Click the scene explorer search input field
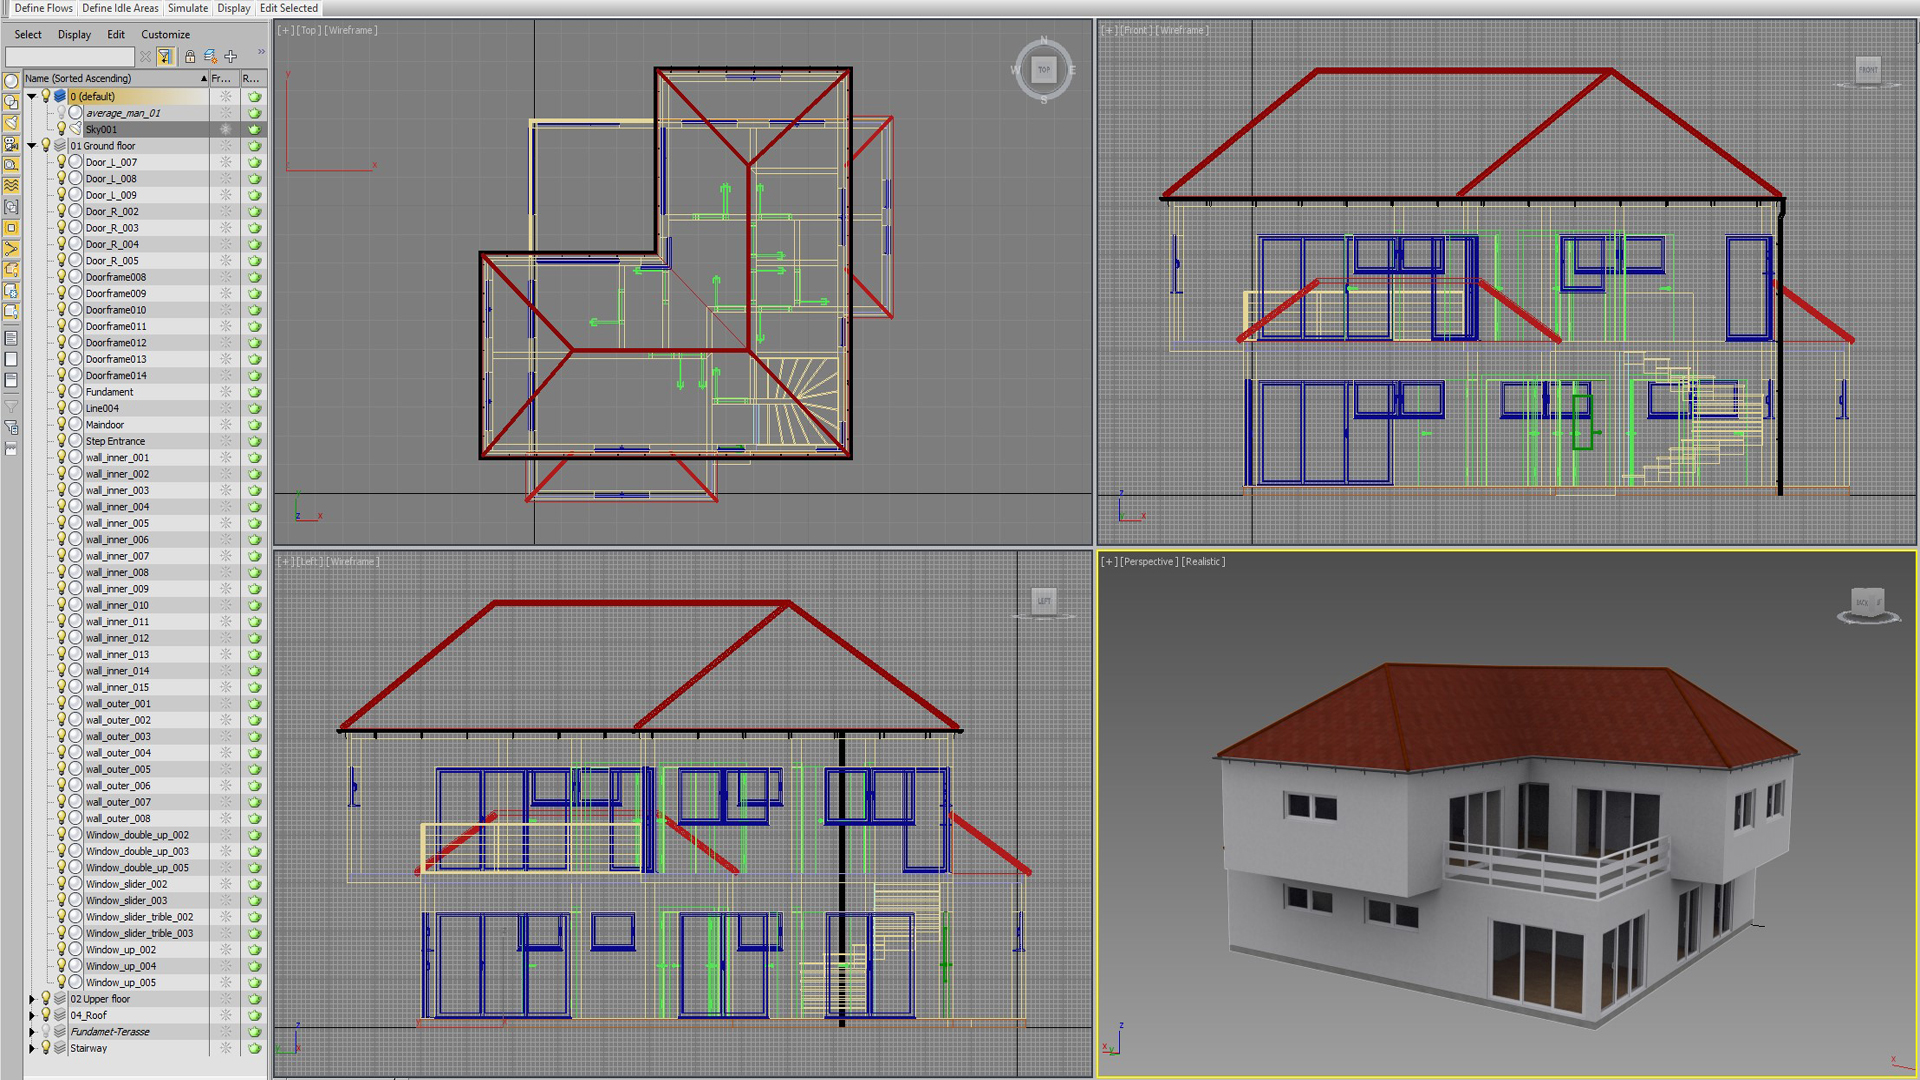1920x1080 pixels. [x=69, y=57]
